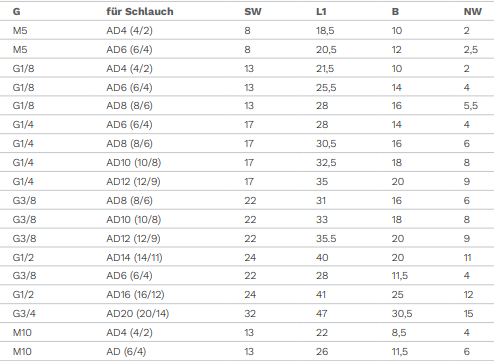Click the B value 8,5
494x362 pixels.
[399, 333]
